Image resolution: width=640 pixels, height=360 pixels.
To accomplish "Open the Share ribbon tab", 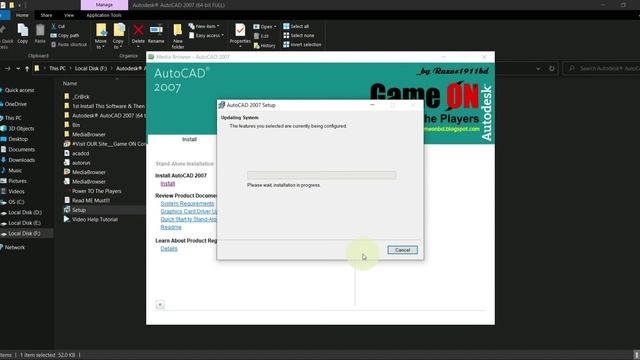I will click(46, 15).
